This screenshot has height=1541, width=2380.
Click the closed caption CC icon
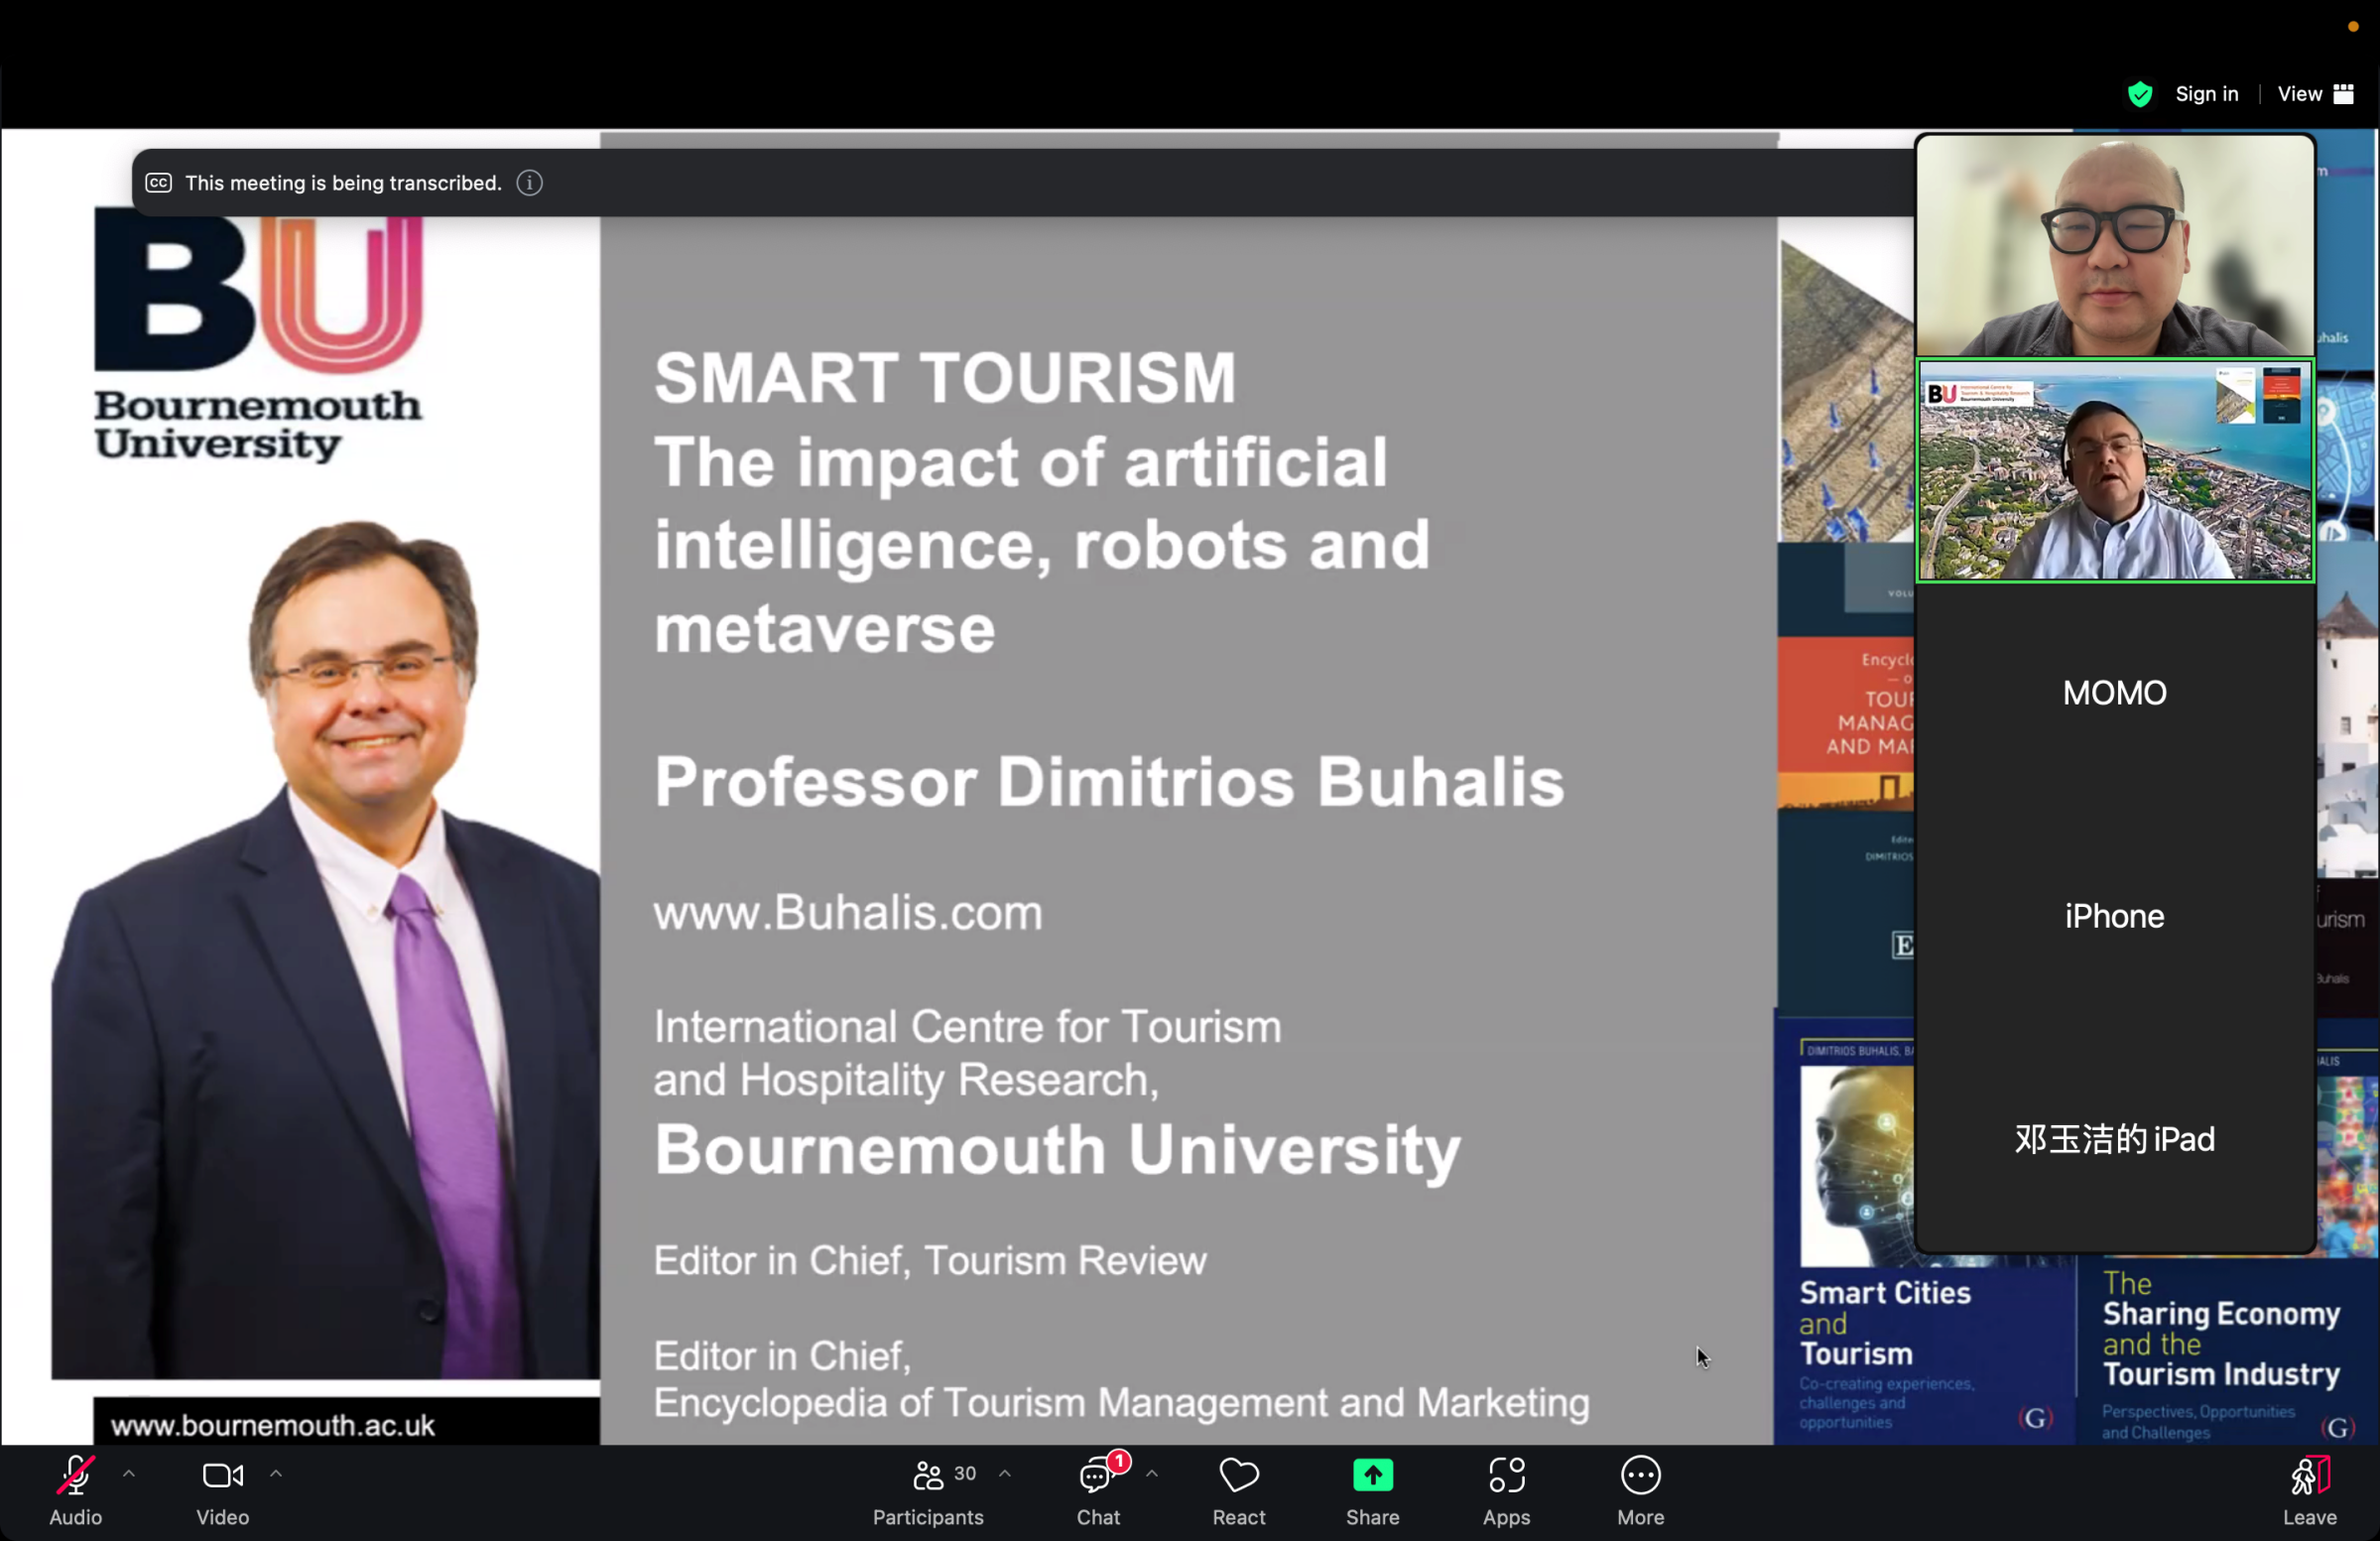pyautogui.click(x=159, y=183)
